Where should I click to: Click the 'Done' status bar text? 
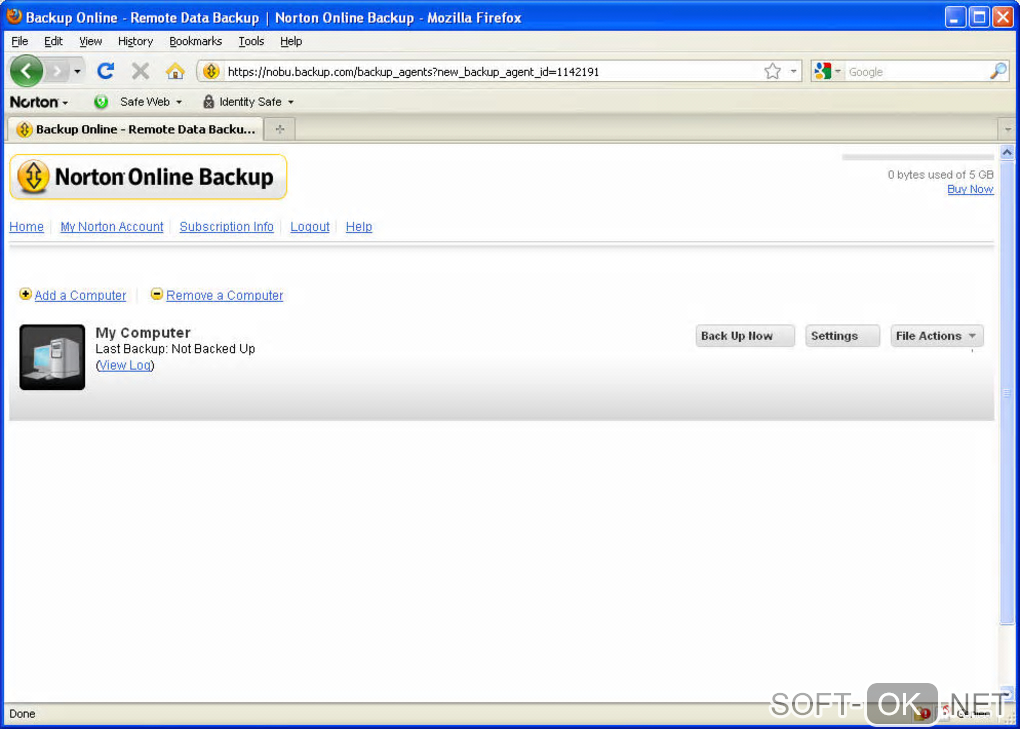click(22, 713)
